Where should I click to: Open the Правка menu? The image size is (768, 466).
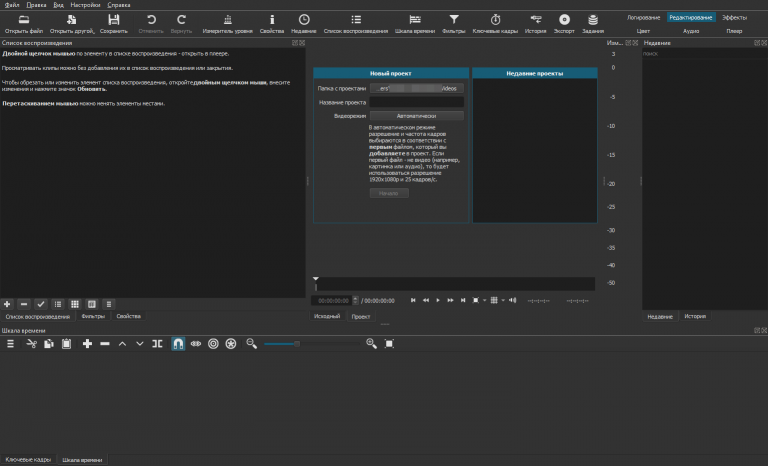coord(36,5)
